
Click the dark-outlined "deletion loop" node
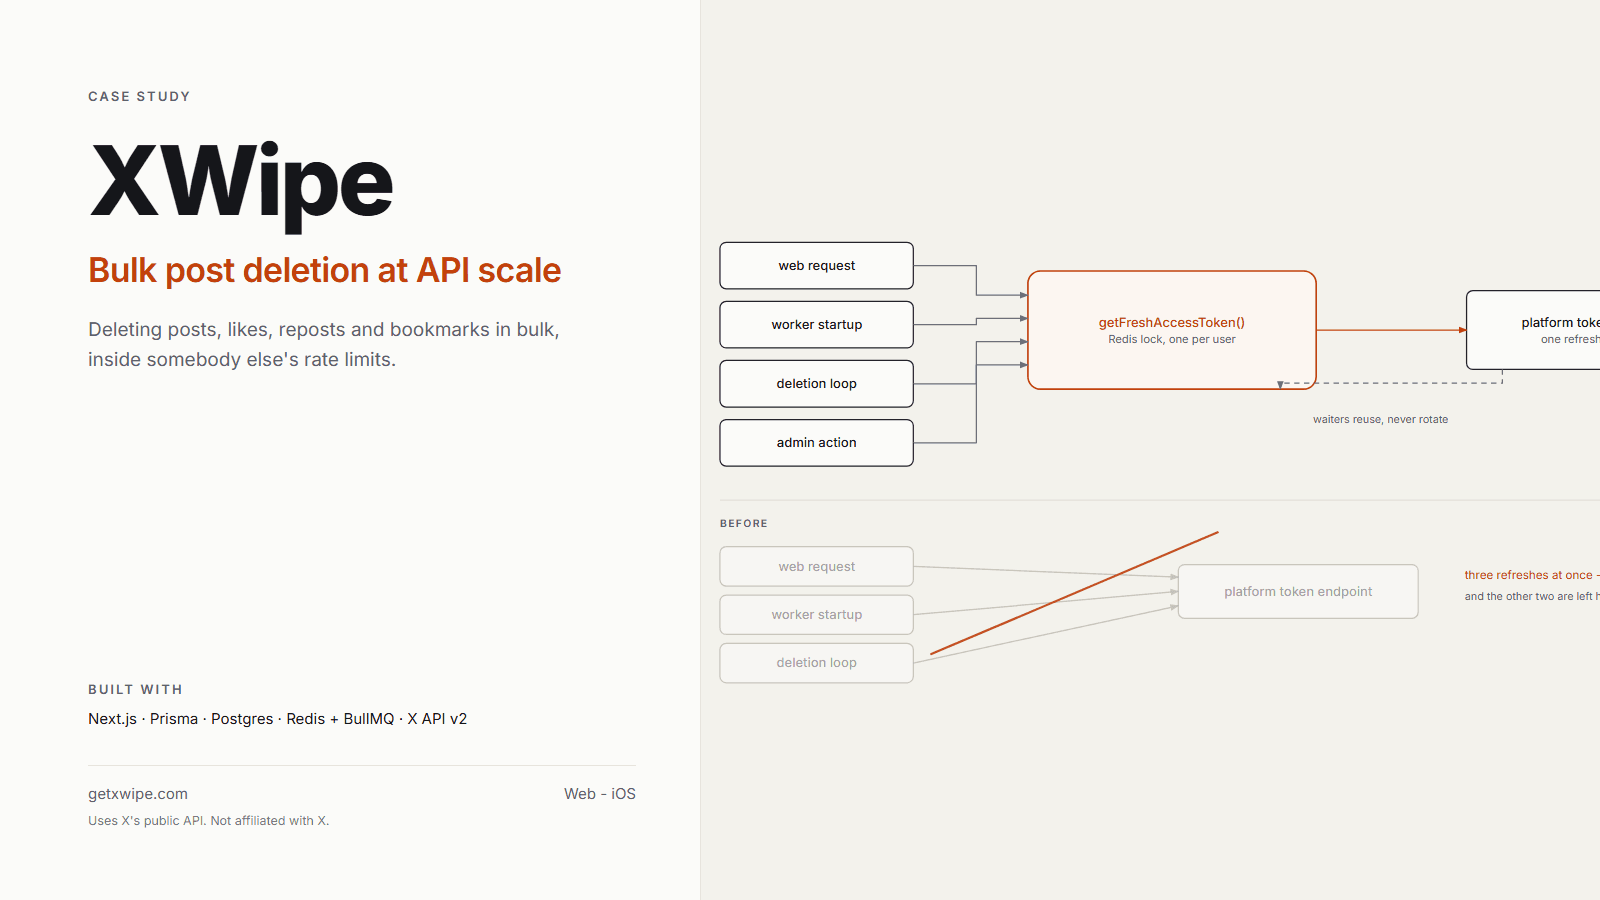pyautogui.click(x=817, y=384)
